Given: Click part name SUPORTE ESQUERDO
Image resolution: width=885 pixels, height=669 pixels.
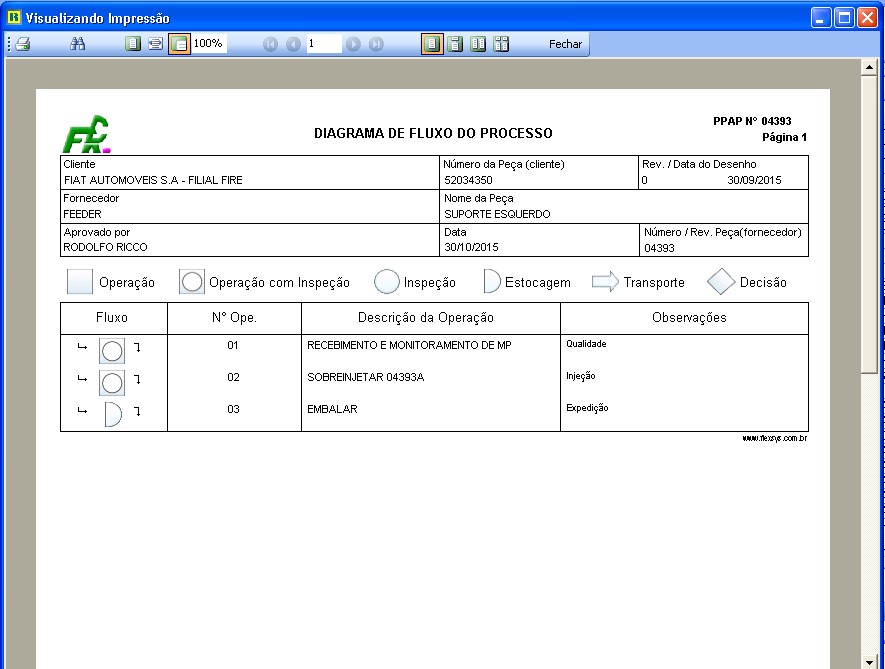Looking at the screenshot, I should pyautogui.click(x=497, y=214).
